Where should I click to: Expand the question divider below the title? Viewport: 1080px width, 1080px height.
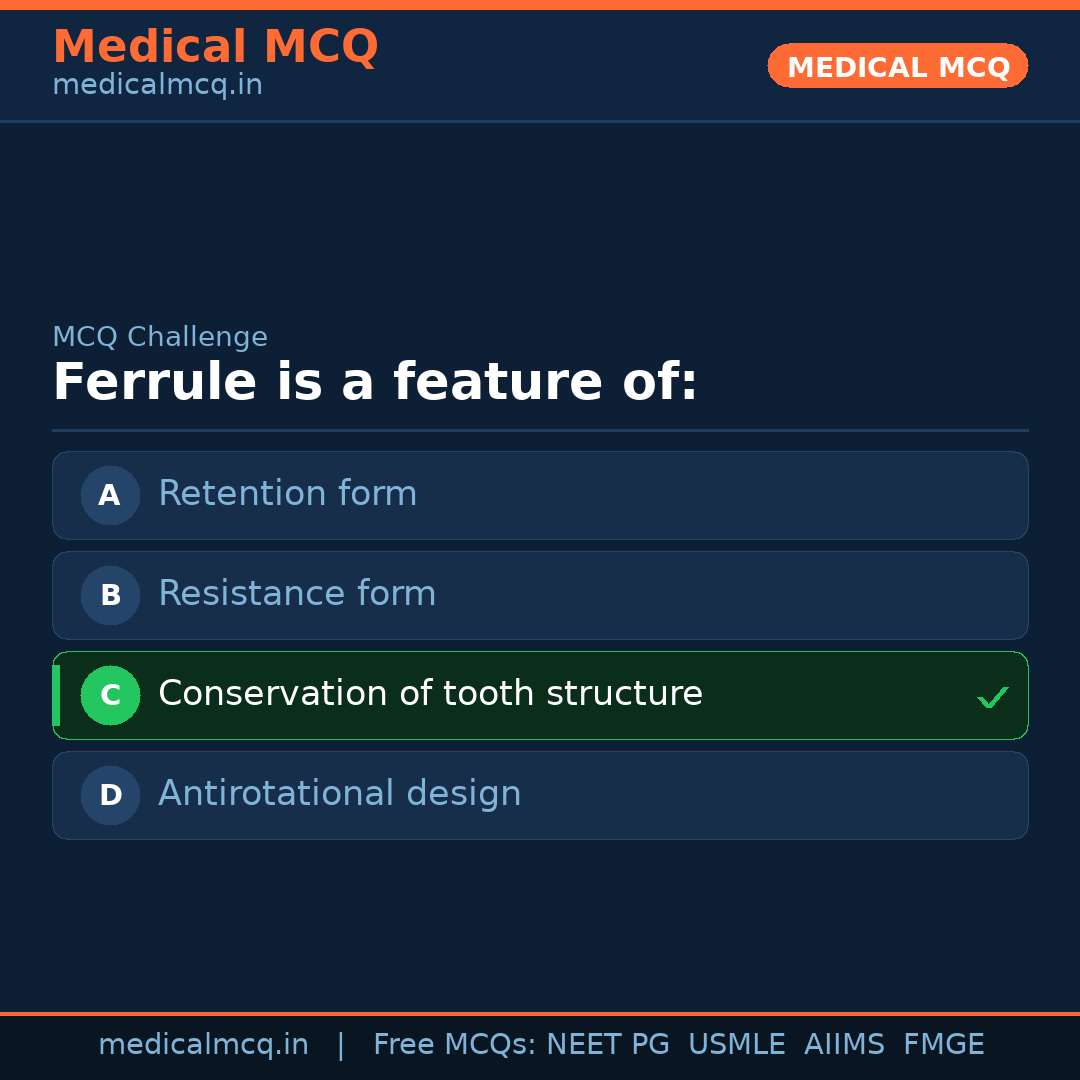pos(540,430)
